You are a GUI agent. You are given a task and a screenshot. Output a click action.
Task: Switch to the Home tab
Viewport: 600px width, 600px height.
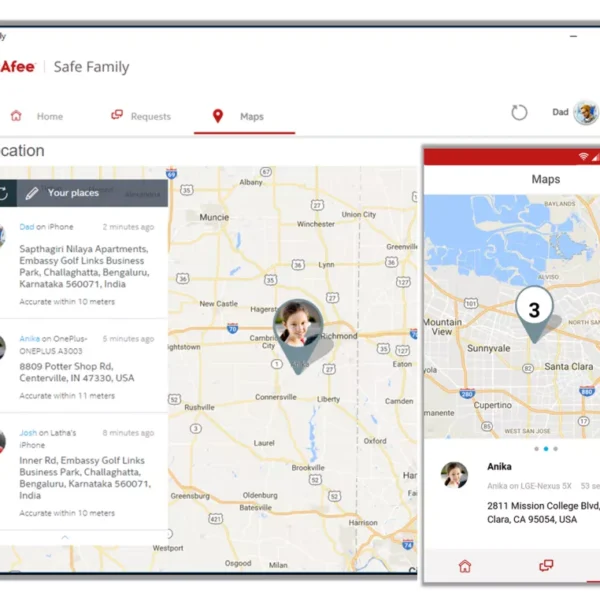click(x=49, y=117)
